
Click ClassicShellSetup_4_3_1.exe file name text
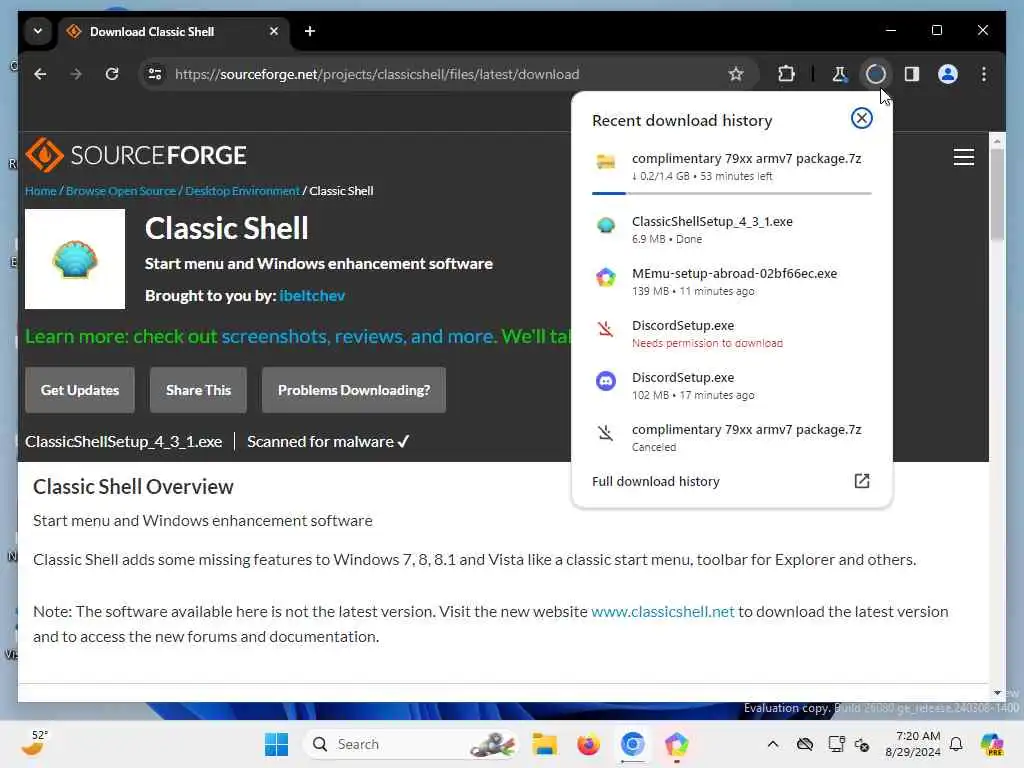pos(123,441)
